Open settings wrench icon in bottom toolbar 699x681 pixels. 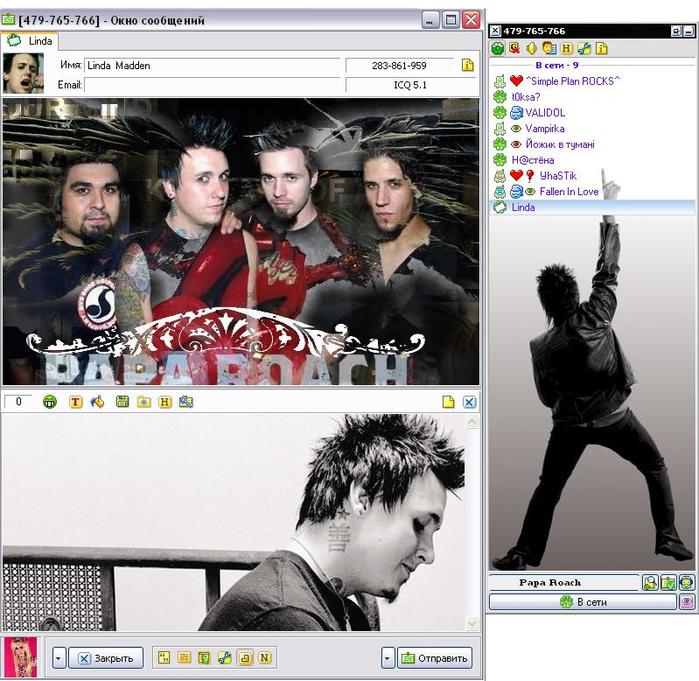[x=224, y=657]
